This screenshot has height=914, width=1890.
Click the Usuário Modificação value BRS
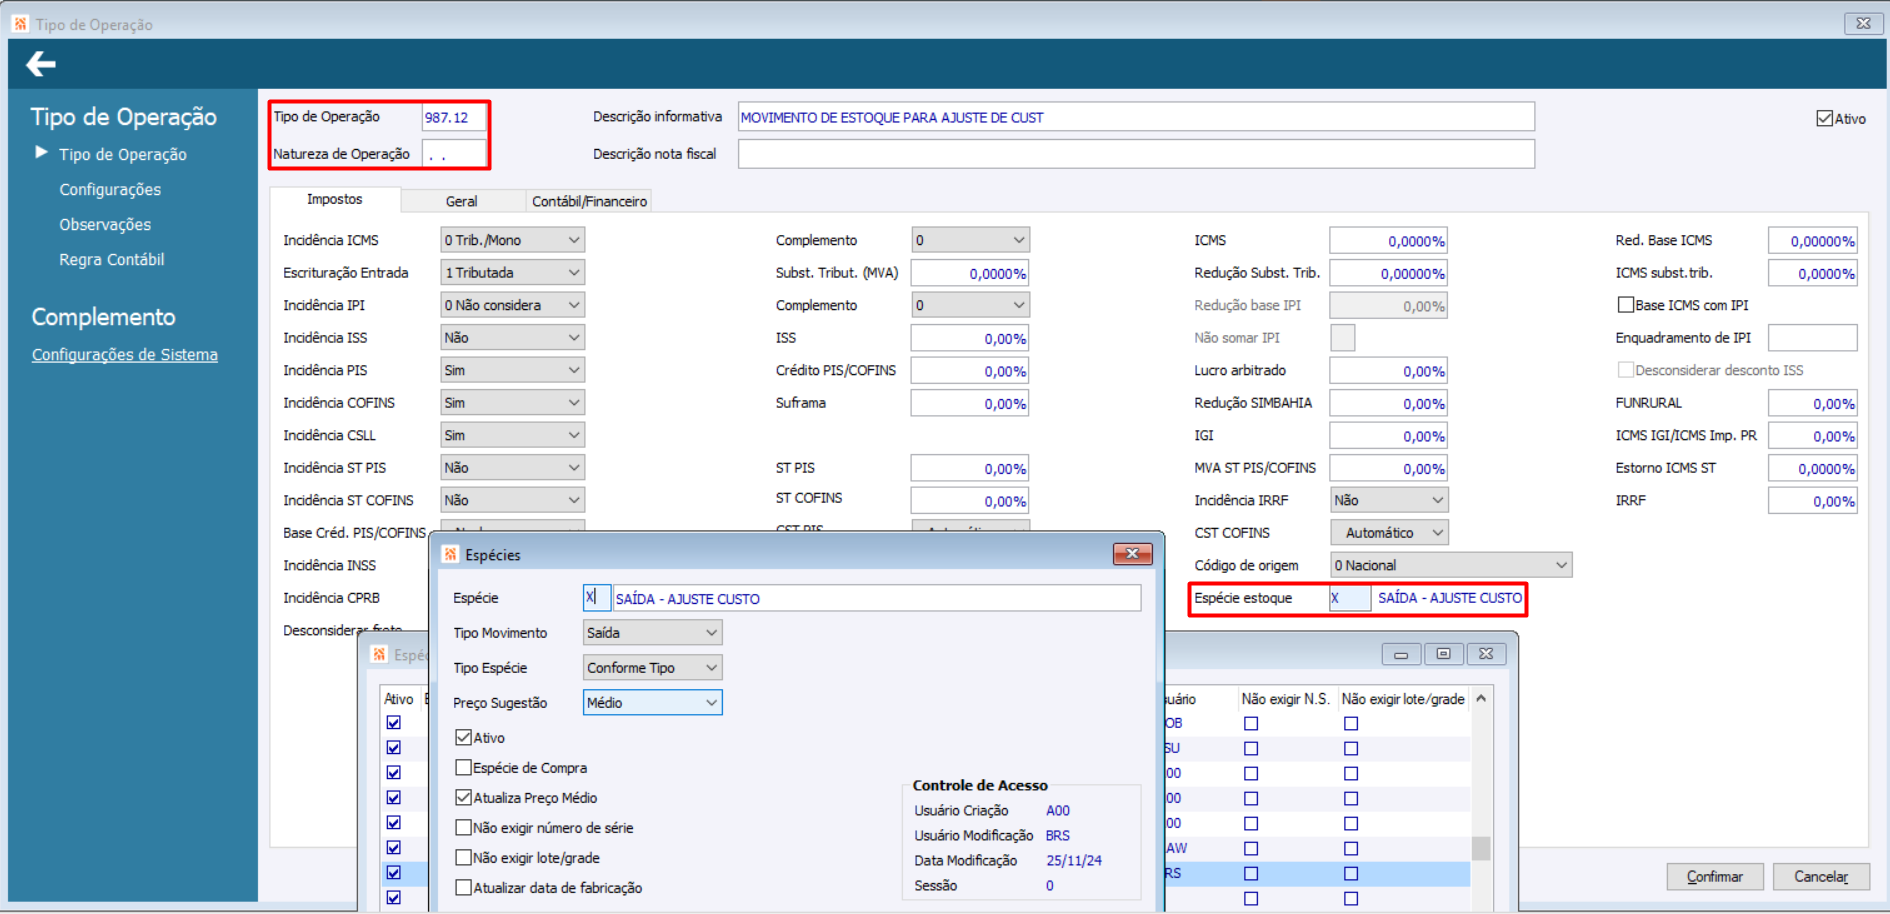1058,836
